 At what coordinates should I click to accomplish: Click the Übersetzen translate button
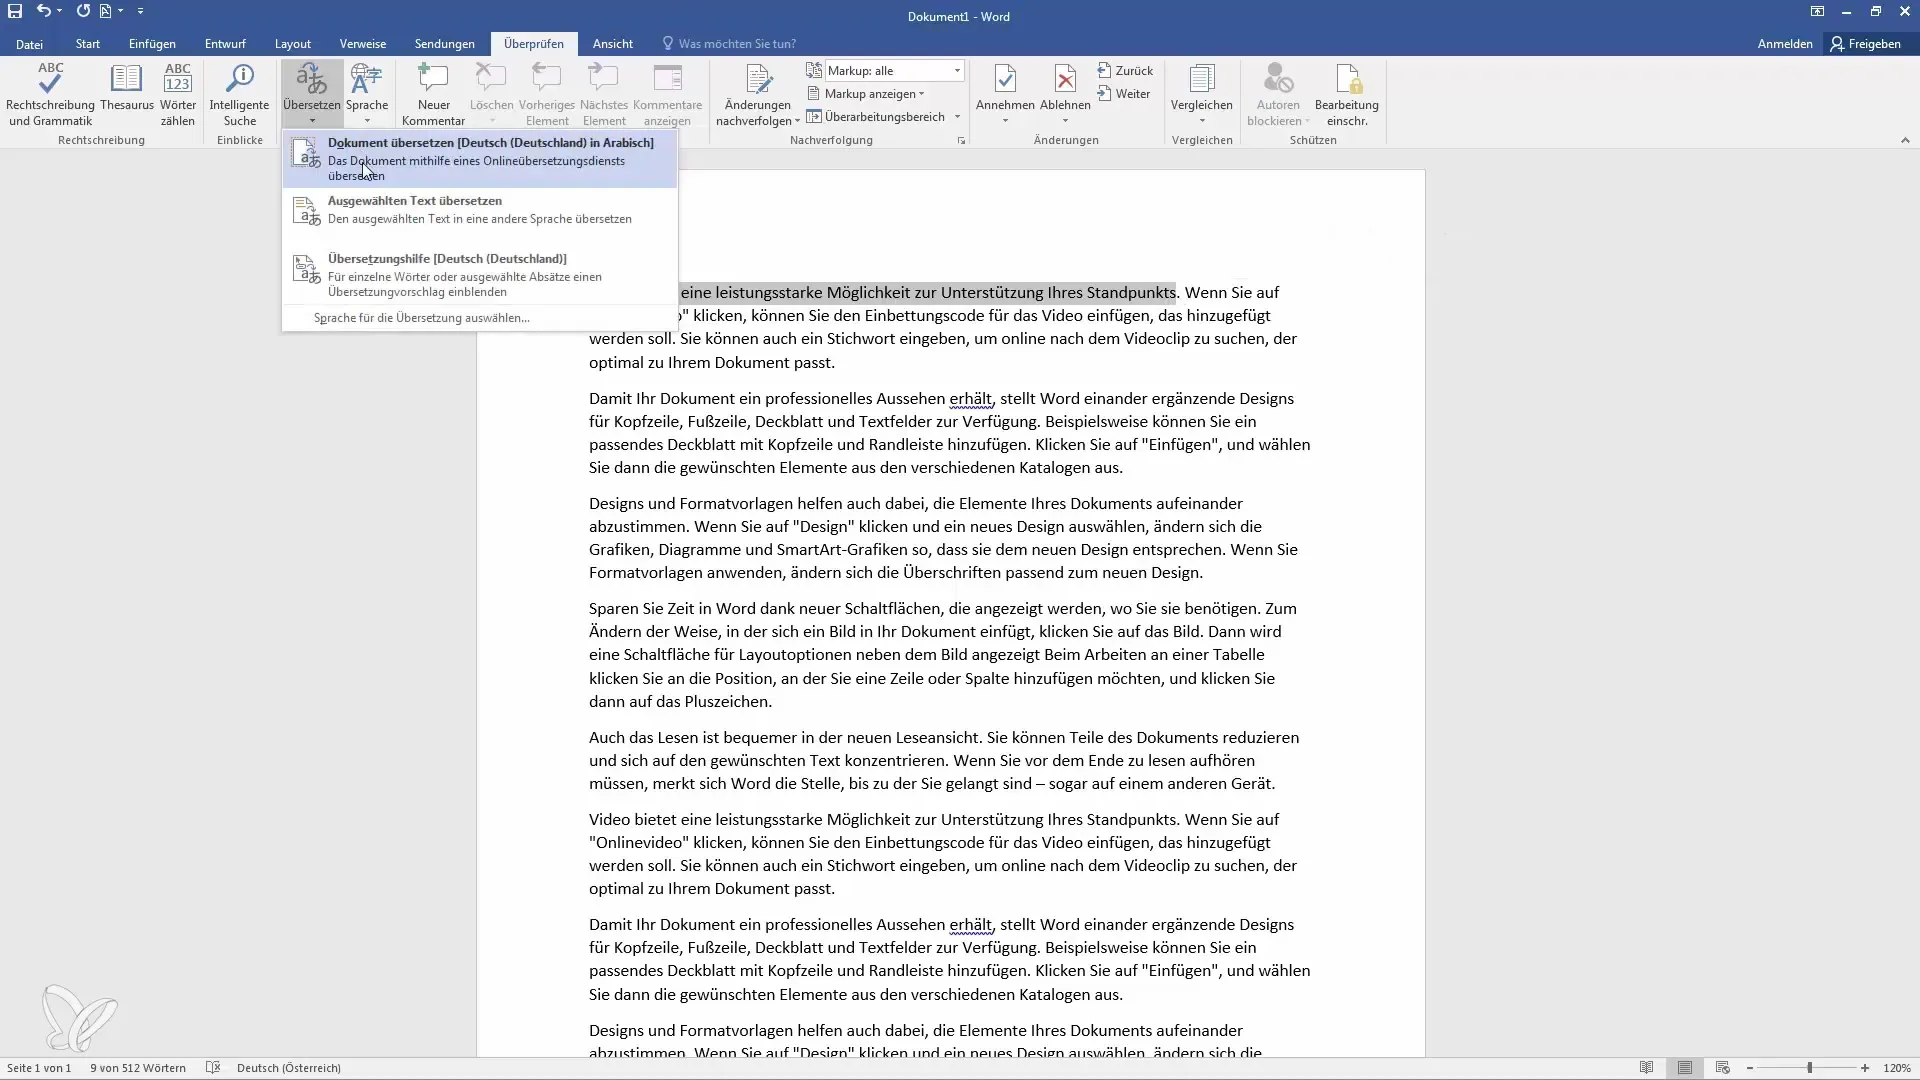pos(312,95)
